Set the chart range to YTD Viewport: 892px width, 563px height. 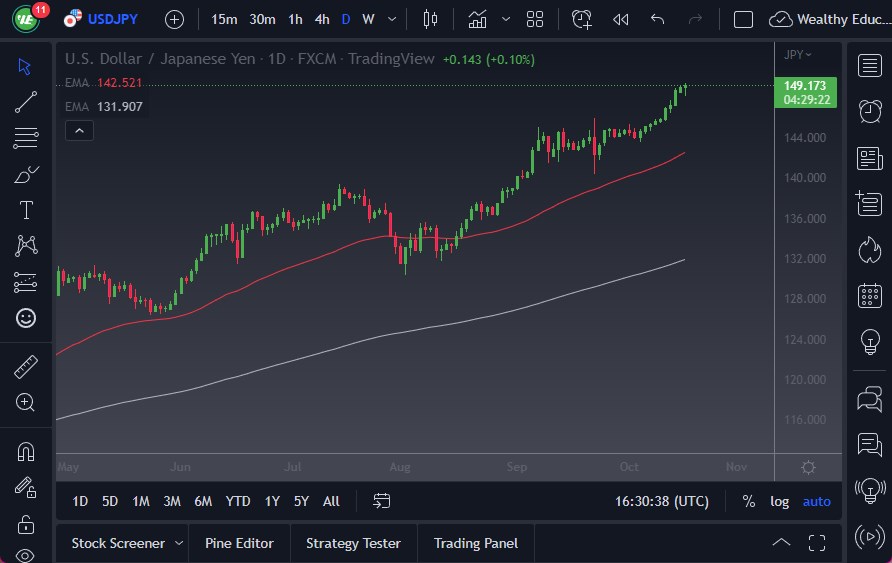(x=238, y=501)
